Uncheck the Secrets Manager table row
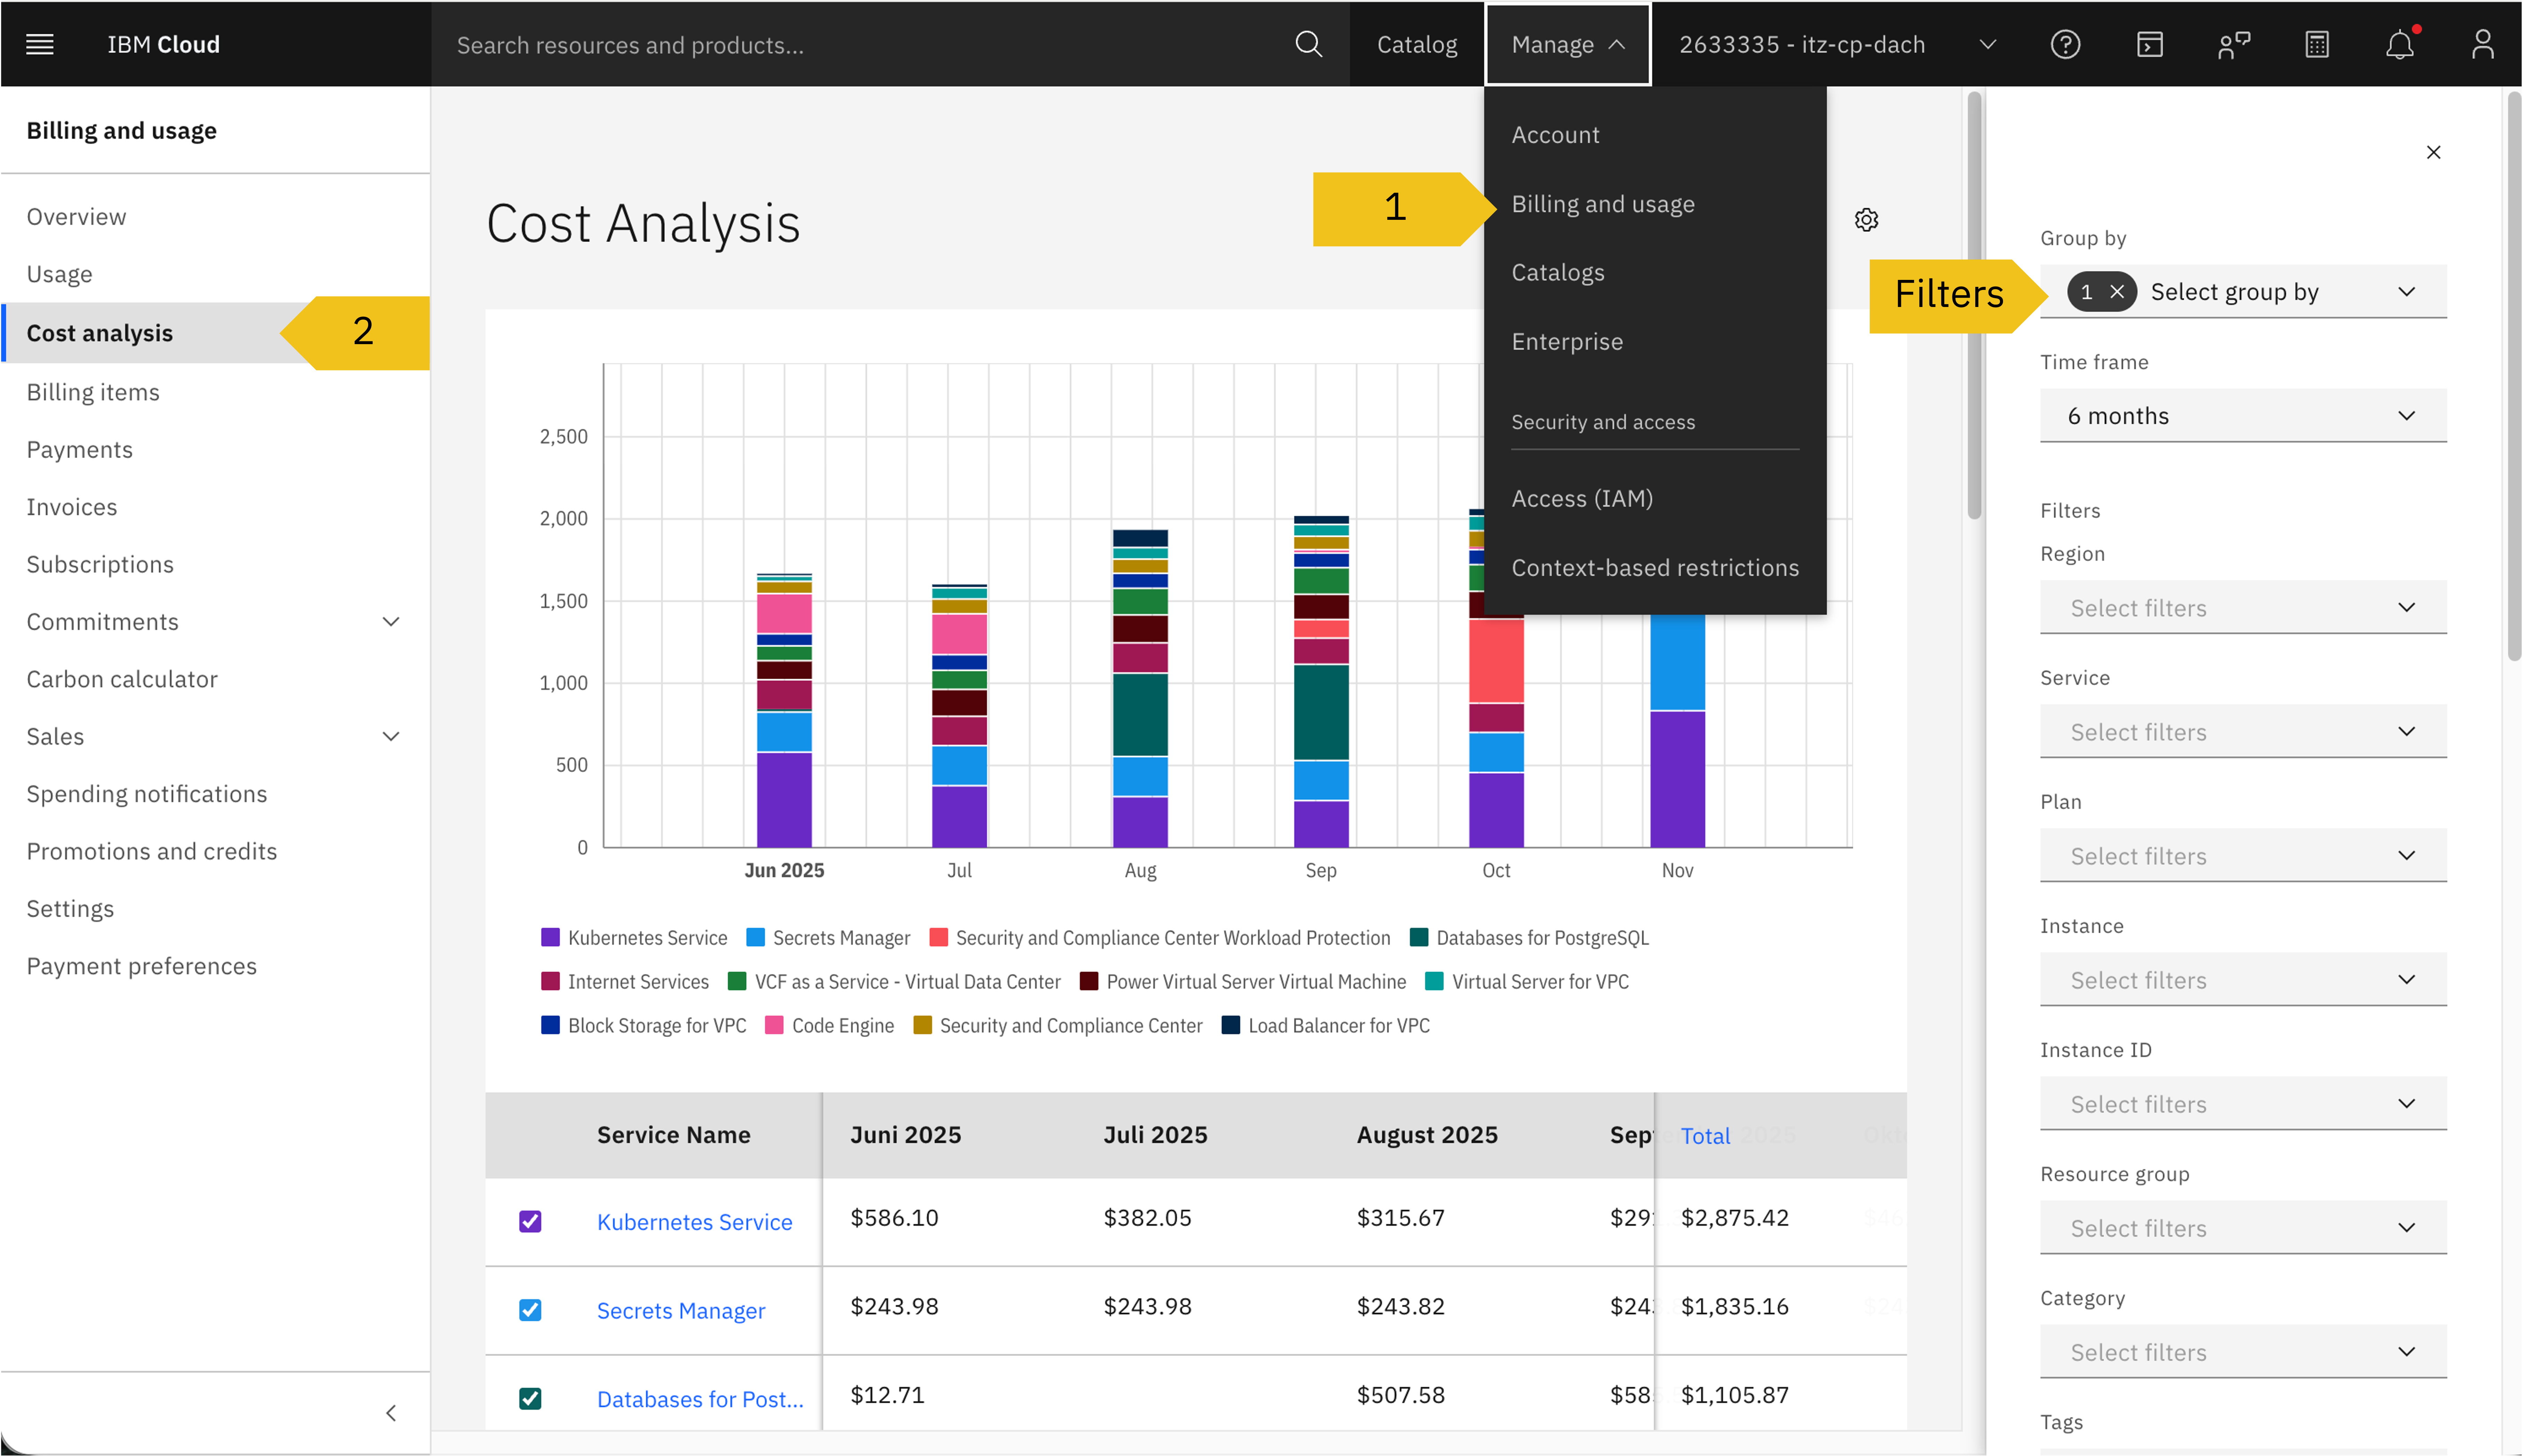 click(530, 1310)
